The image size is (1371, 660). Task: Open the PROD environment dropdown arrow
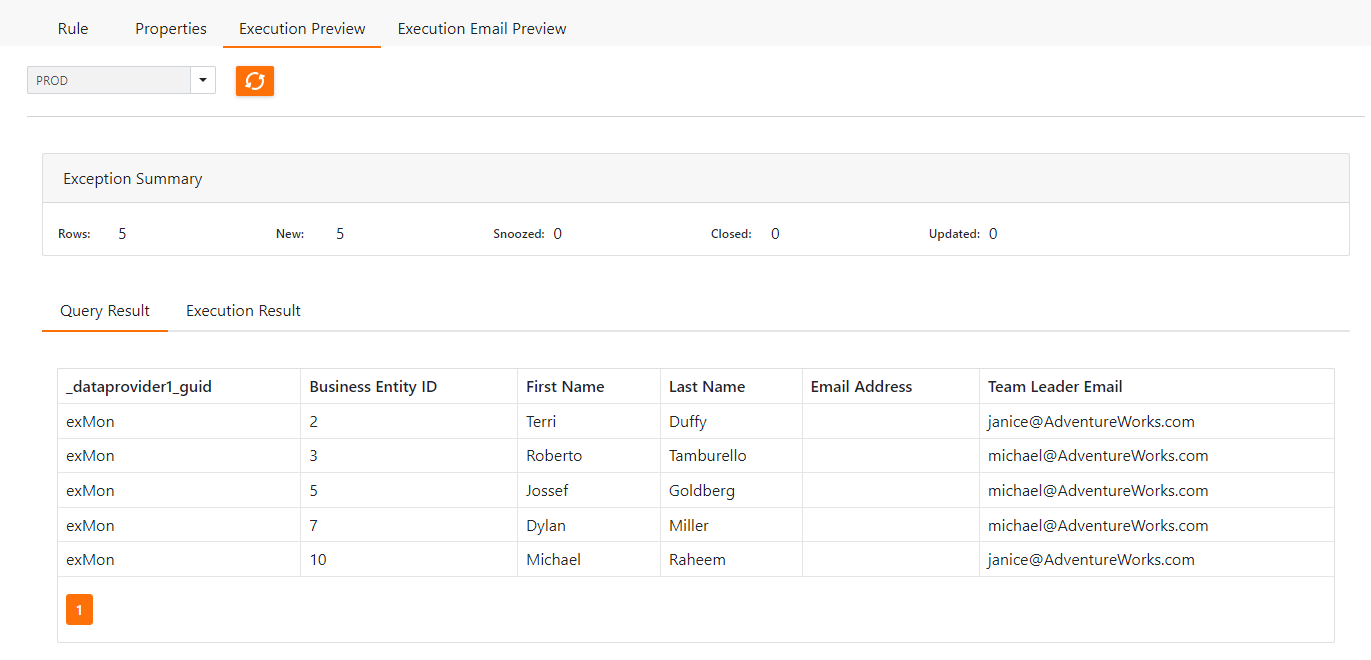[x=203, y=80]
